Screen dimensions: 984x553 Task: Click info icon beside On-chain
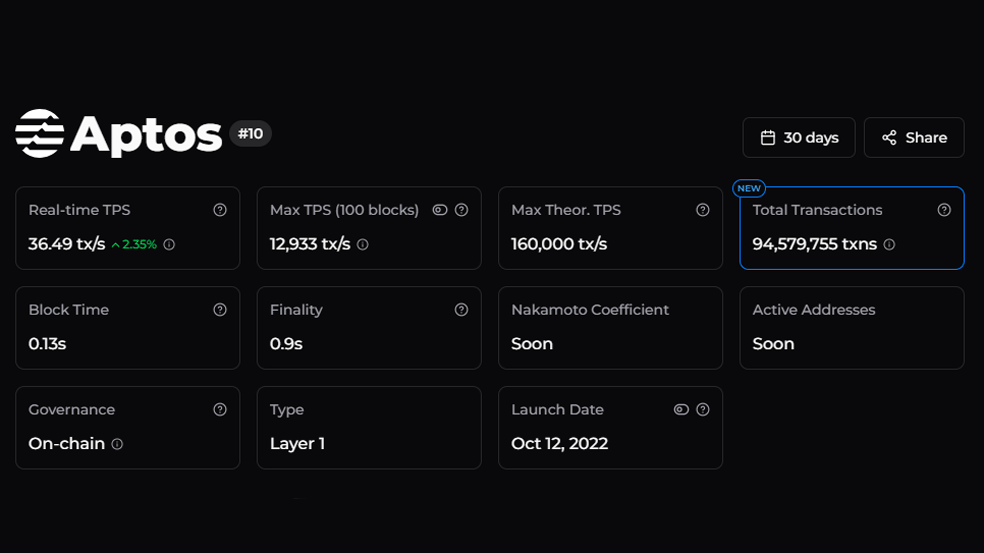click(x=117, y=444)
